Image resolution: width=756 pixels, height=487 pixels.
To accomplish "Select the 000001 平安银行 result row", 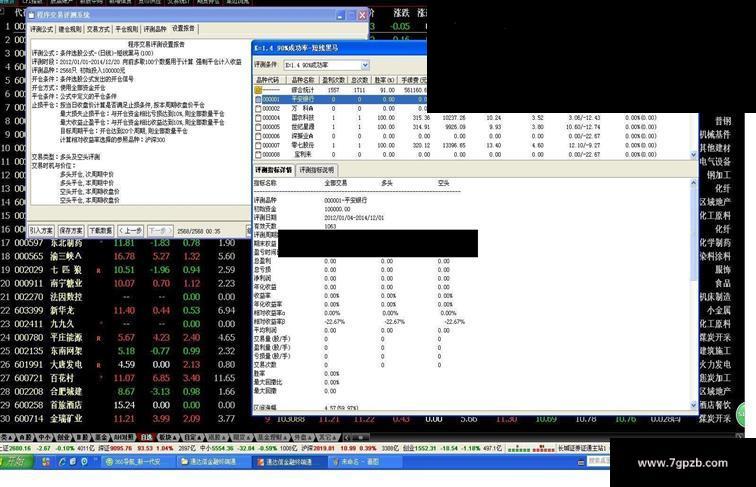I will pos(340,99).
